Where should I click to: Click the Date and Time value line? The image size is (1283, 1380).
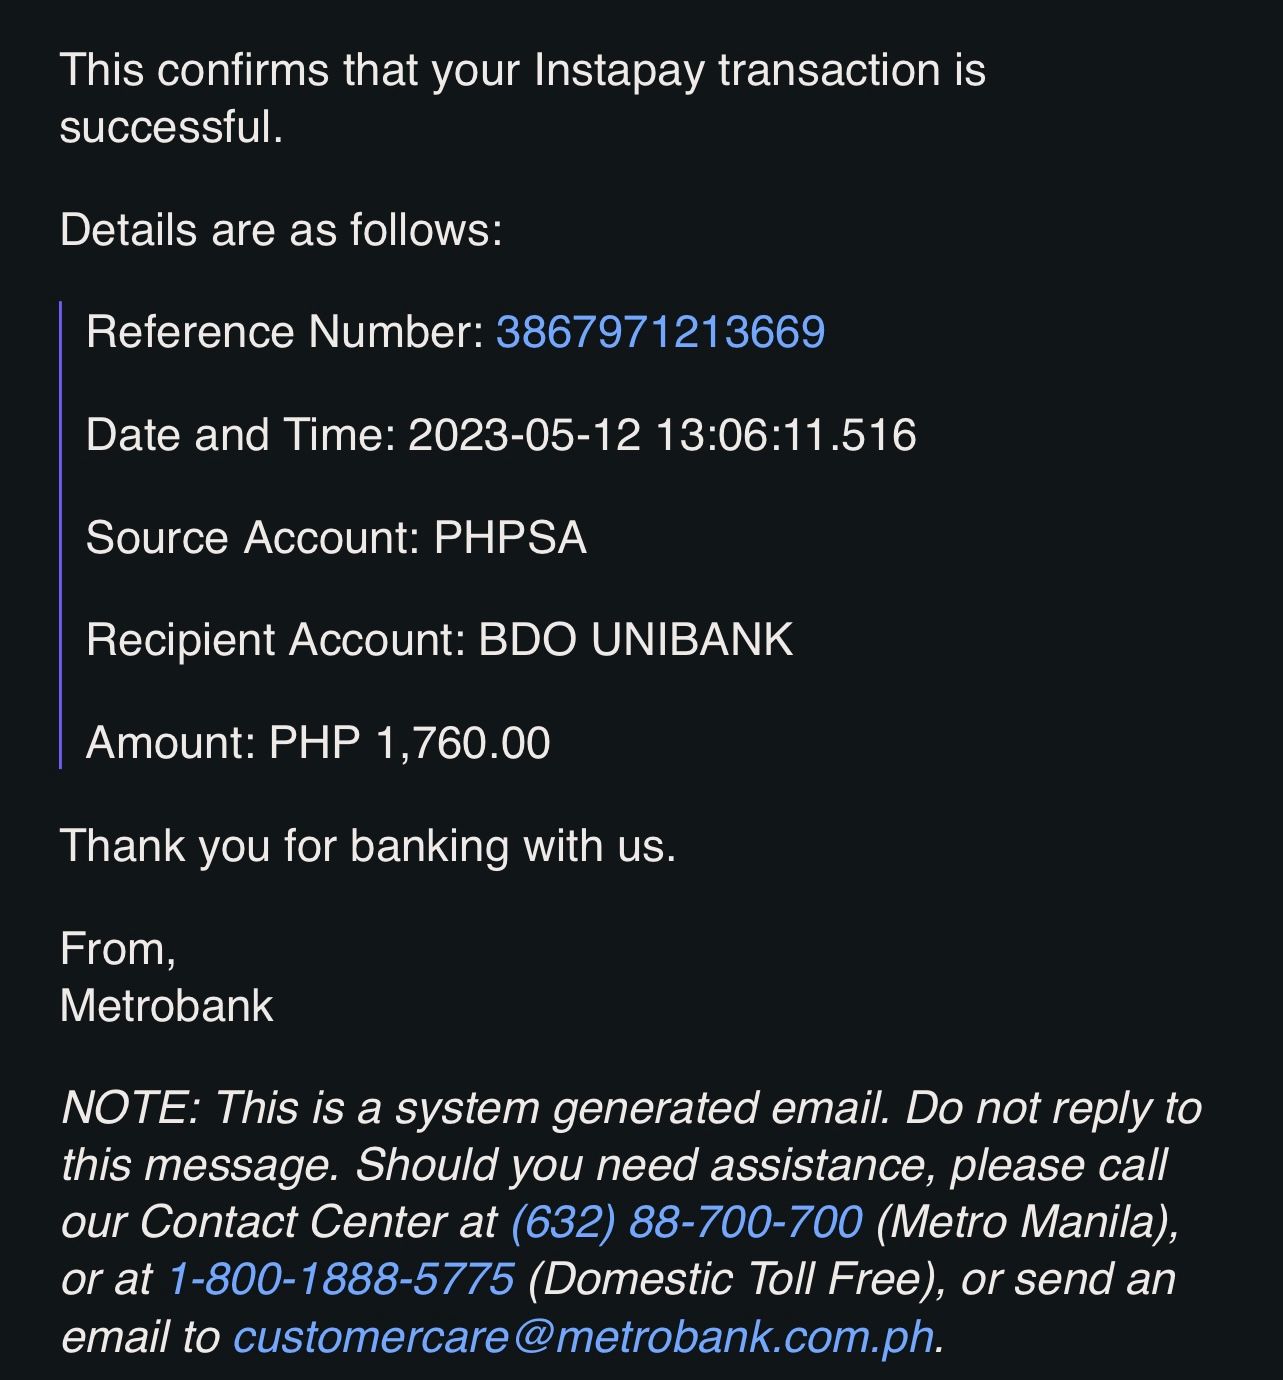coord(501,435)
